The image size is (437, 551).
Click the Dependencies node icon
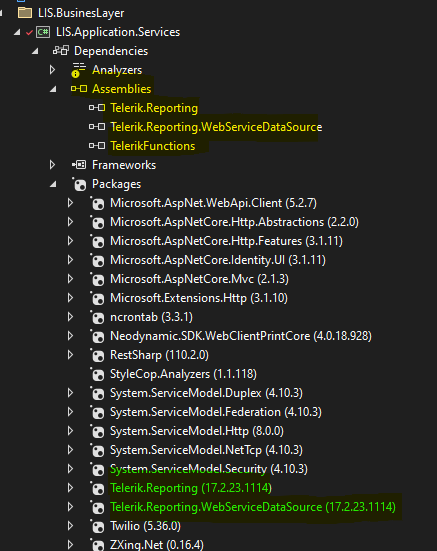61,51
